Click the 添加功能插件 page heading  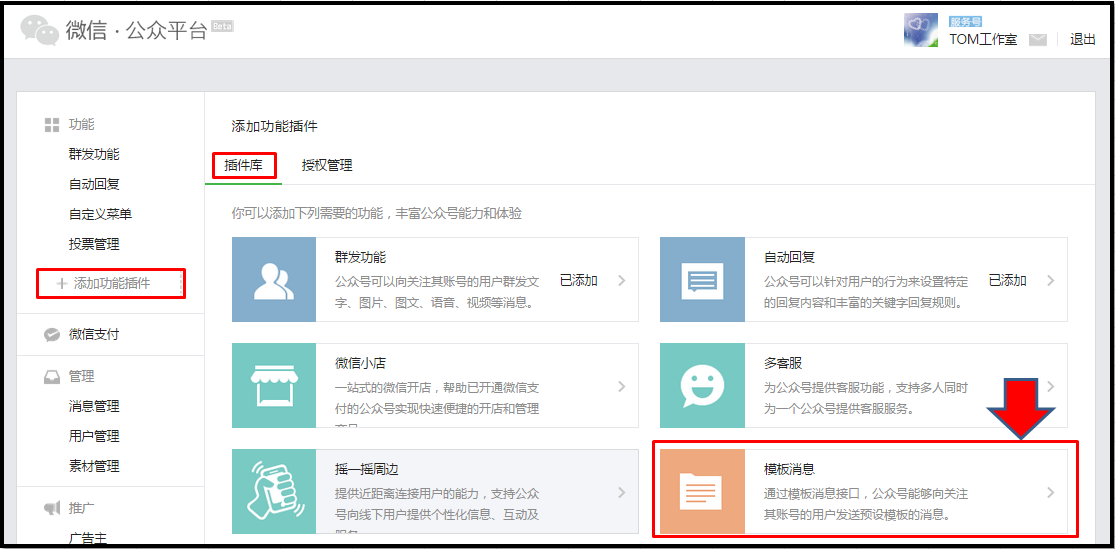pos(274,127)
